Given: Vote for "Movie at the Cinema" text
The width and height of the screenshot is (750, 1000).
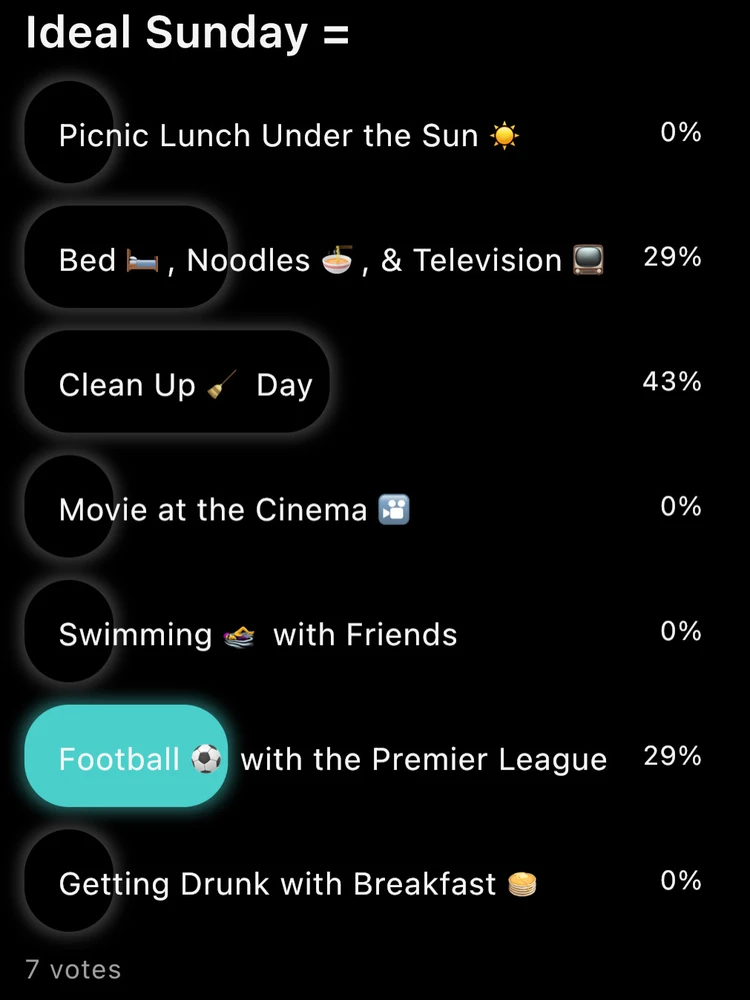Looking at the screenshot, I should click(x=213, y=510).
